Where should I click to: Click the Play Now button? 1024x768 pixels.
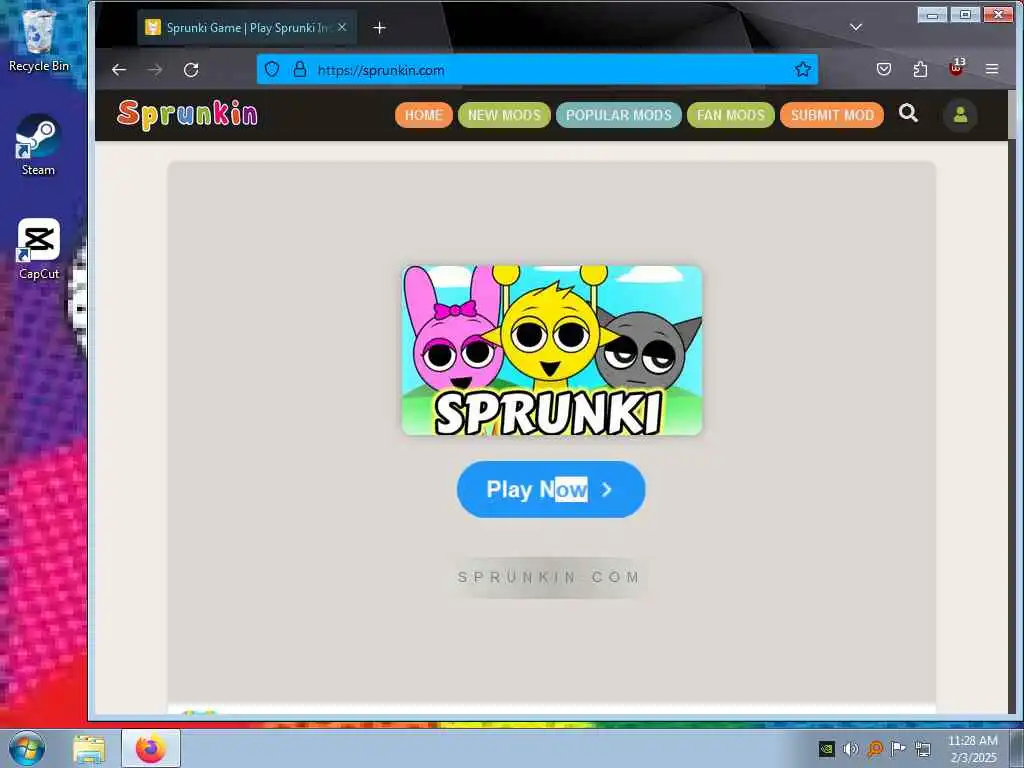pos(551,489)
